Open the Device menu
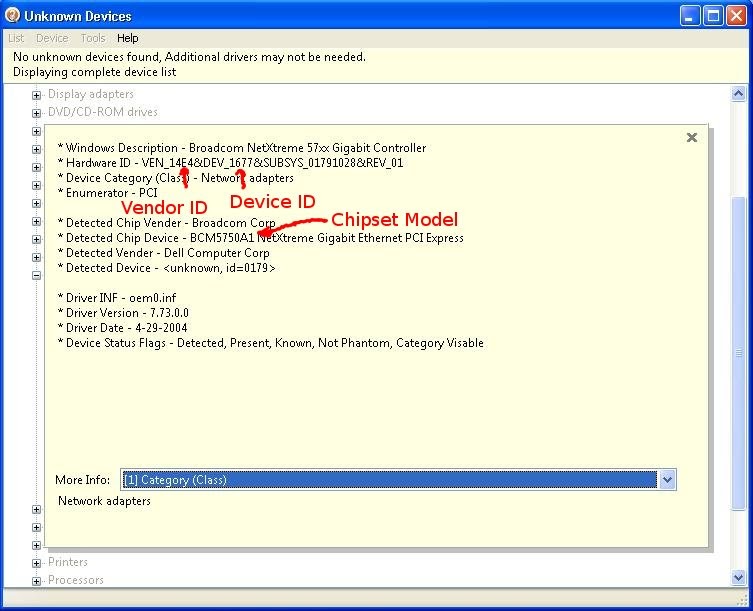The width and height of the screenshot is (753, 611). coord(52,38)
